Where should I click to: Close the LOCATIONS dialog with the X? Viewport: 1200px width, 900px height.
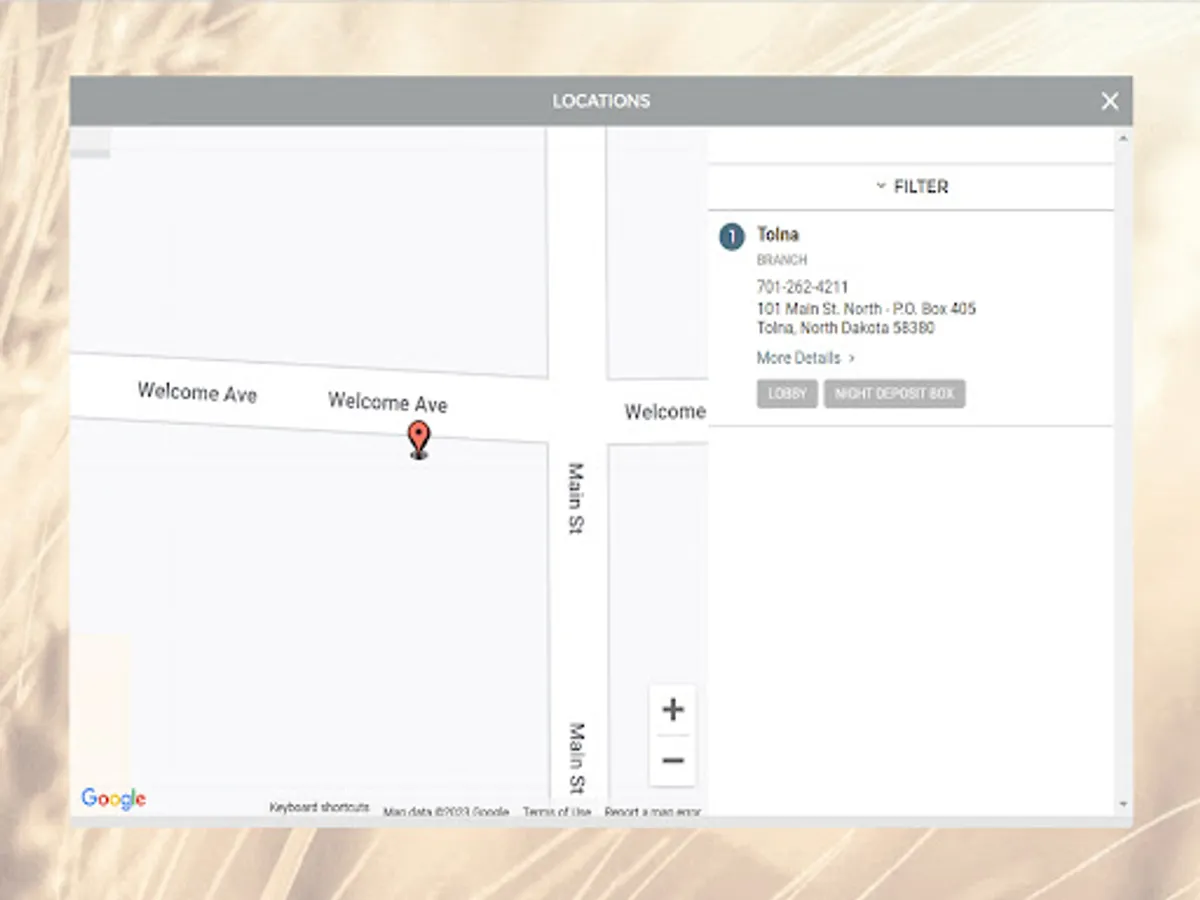(x=1109, y=101)
